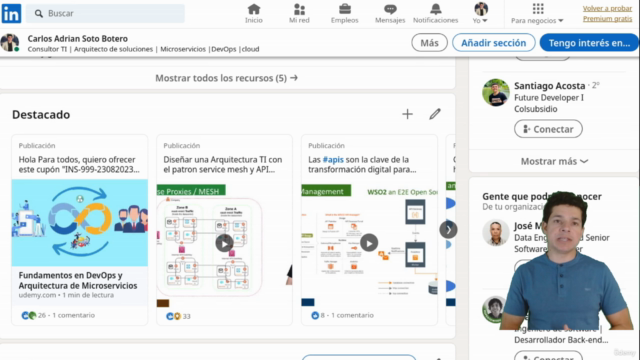640x360 pixels.
Task: Play the service mesh video
Action: tap(224, 243)
